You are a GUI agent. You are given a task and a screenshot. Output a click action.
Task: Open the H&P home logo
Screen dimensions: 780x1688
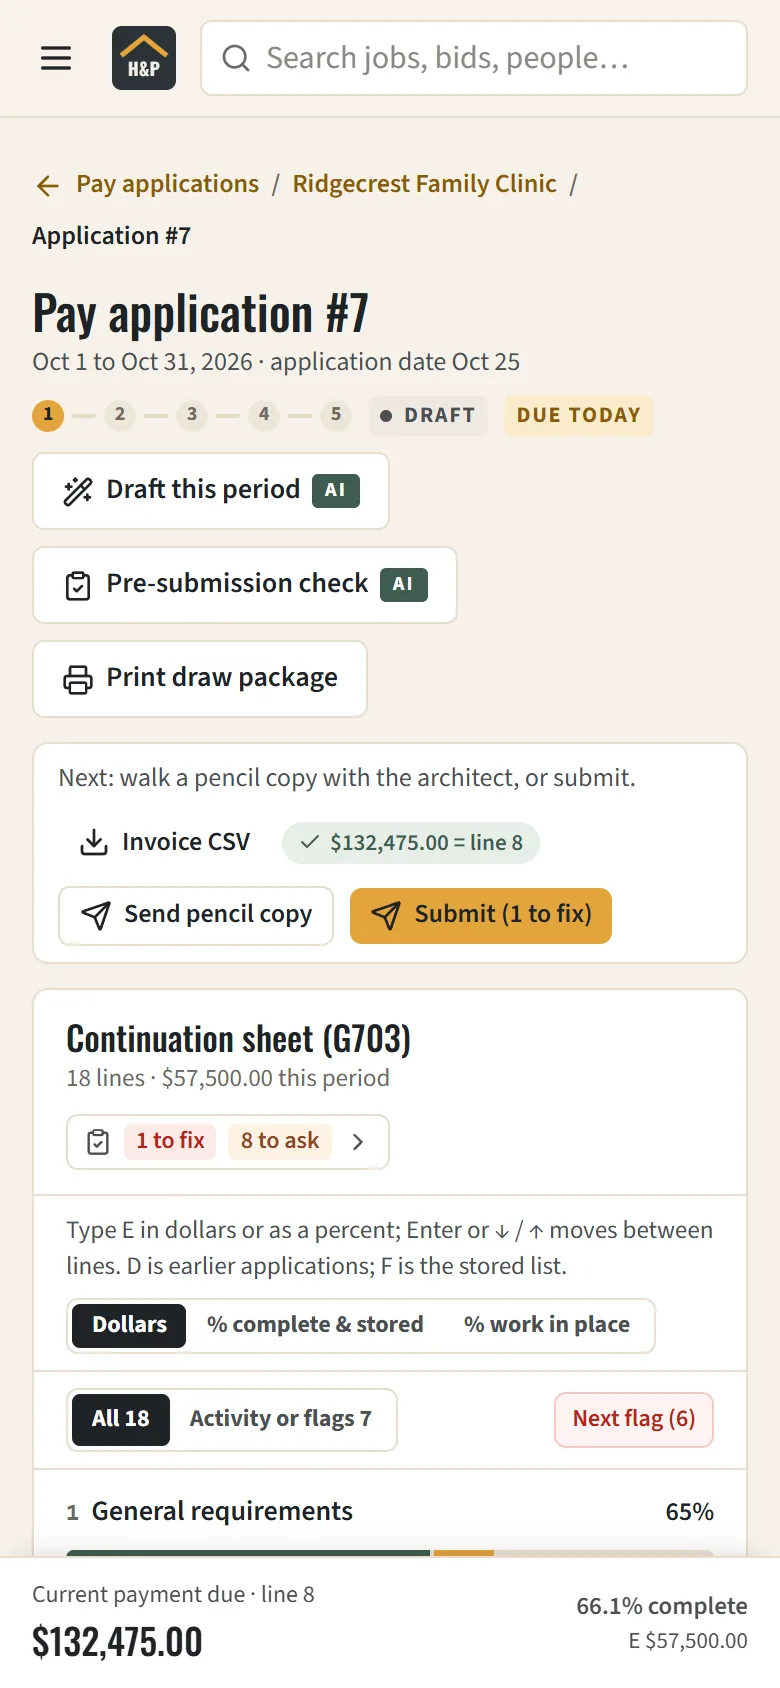144,58
